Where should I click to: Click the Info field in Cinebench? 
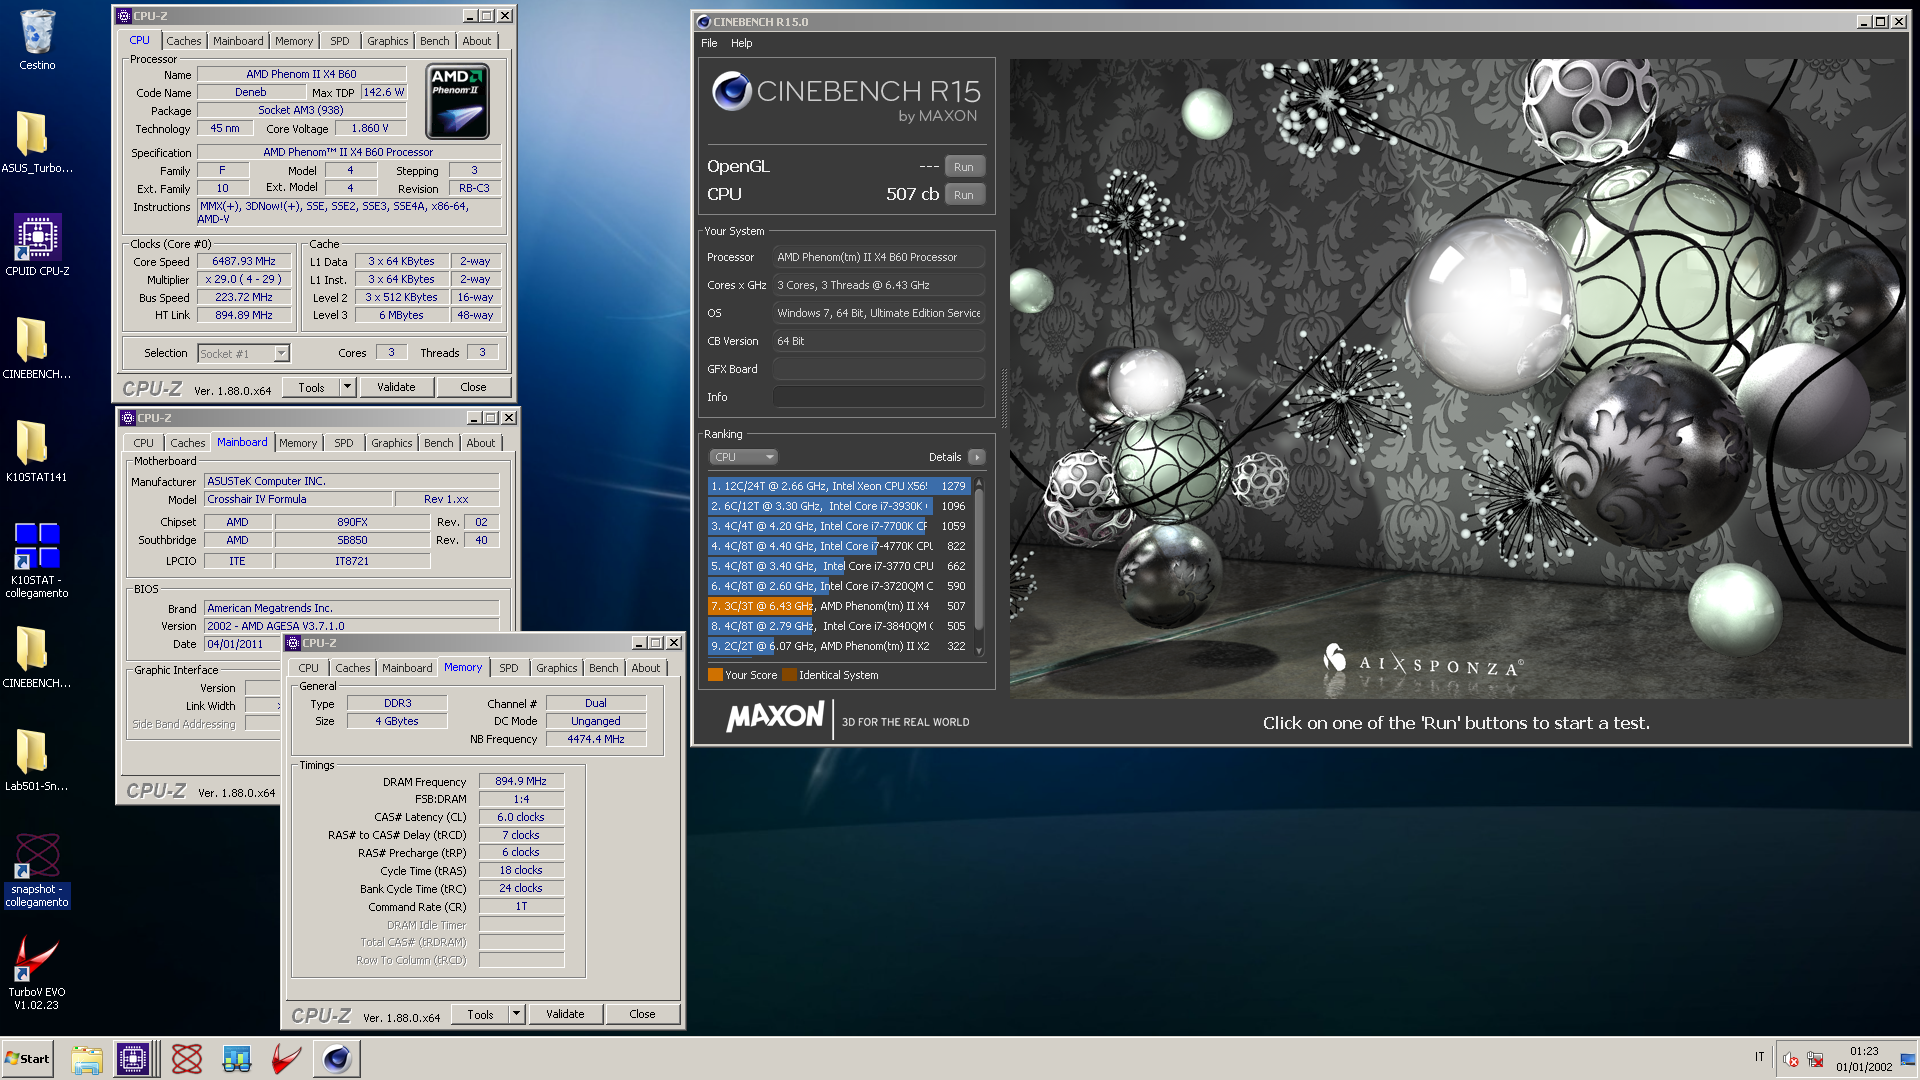878,397
